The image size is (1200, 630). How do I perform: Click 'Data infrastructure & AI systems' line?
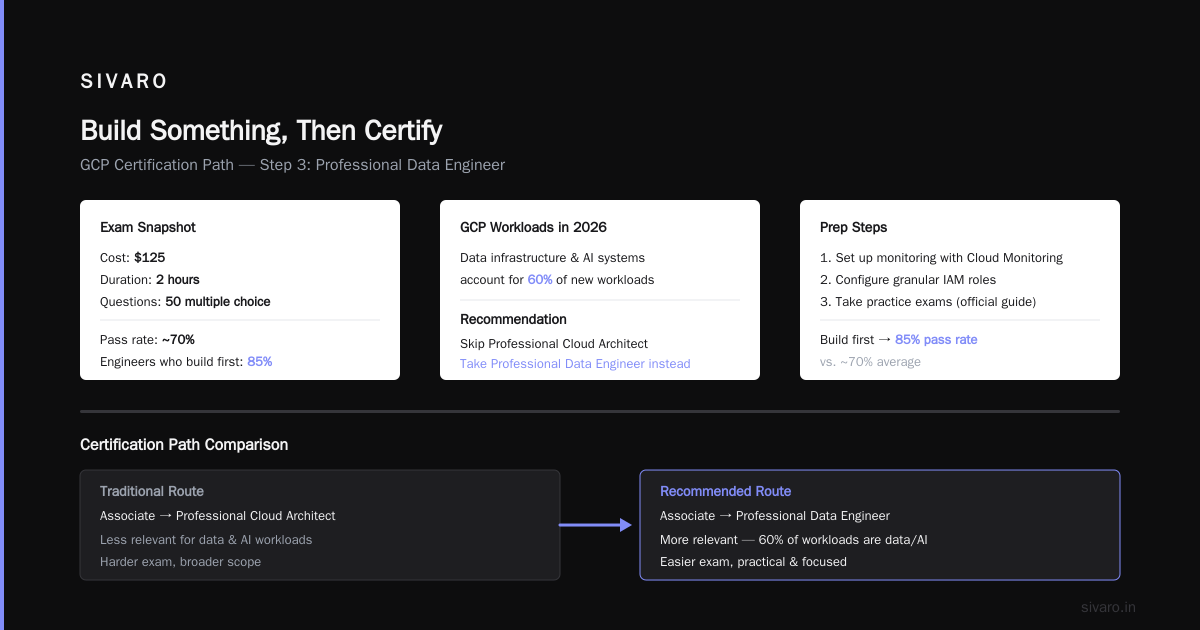pyautogui.click(x=553, y=257)
